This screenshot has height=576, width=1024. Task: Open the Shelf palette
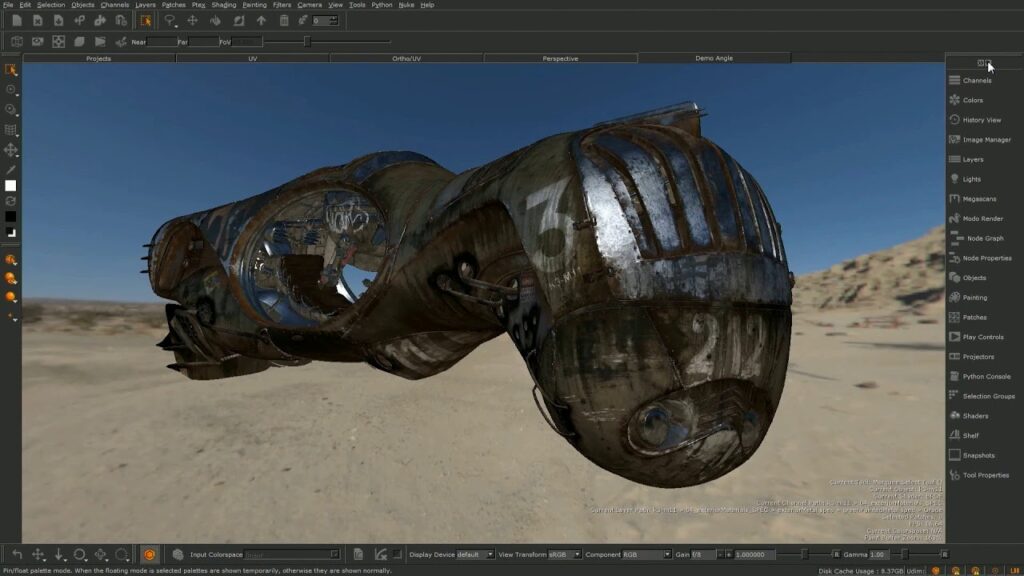point(970,436)
